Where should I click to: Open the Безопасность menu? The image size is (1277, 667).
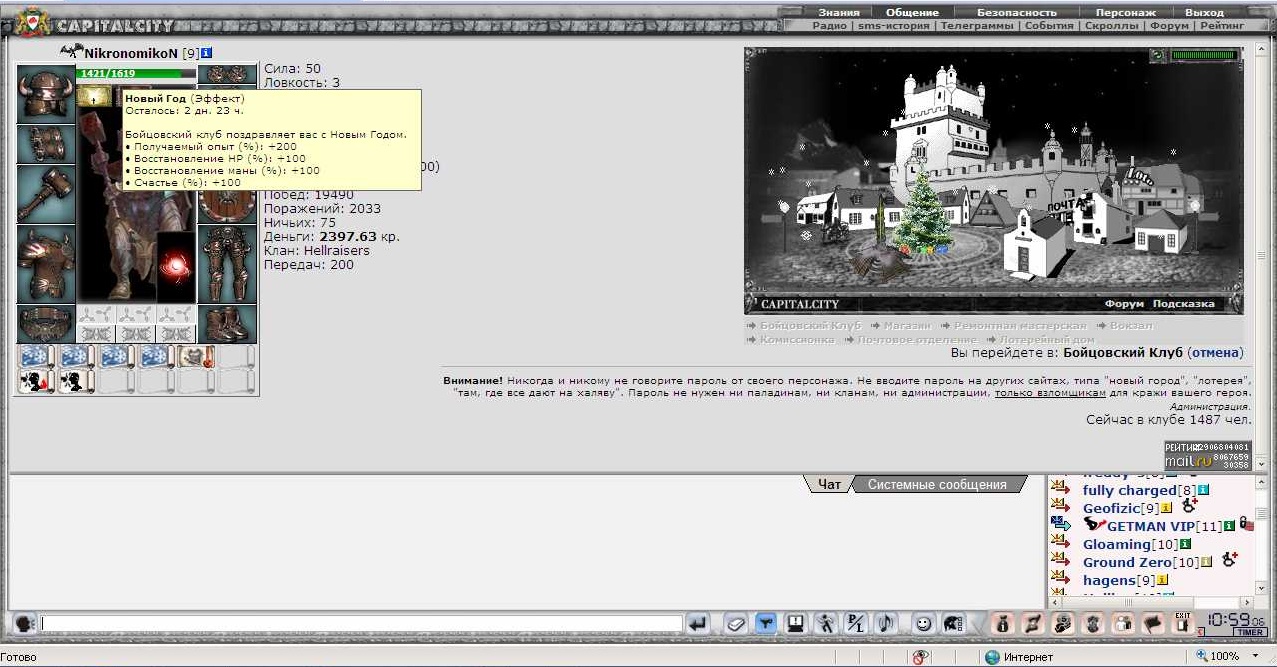pos(1016,12)
